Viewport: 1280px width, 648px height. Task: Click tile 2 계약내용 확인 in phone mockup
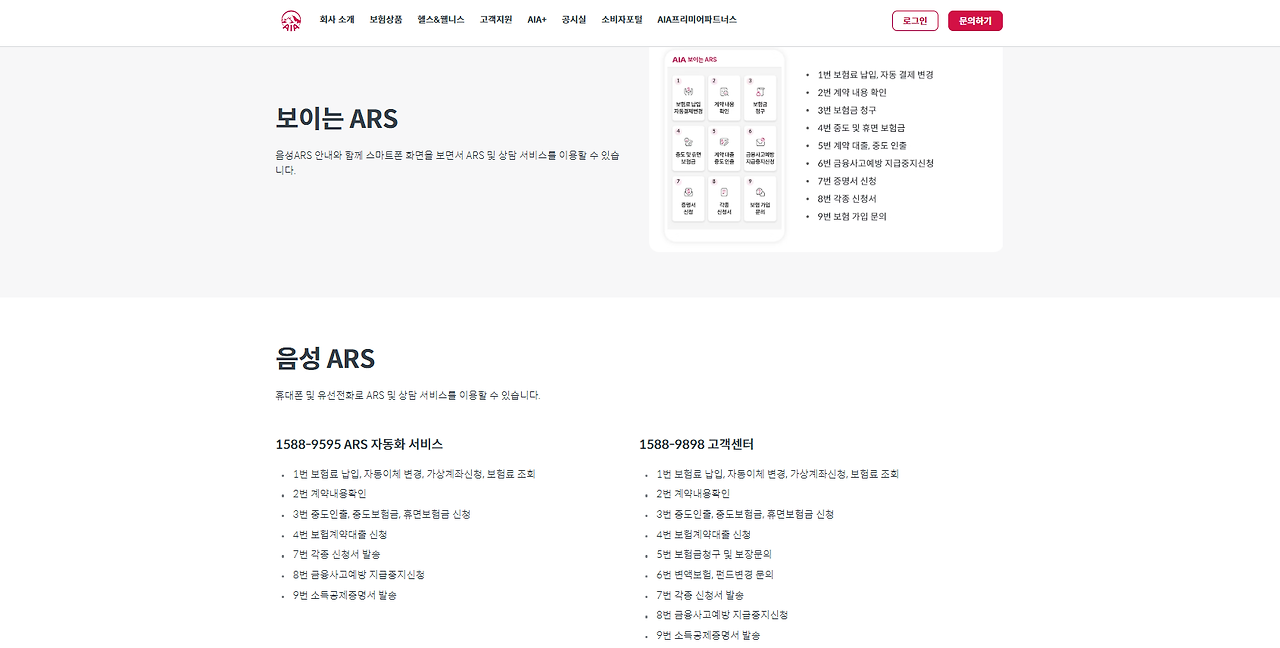pos(724,99)
